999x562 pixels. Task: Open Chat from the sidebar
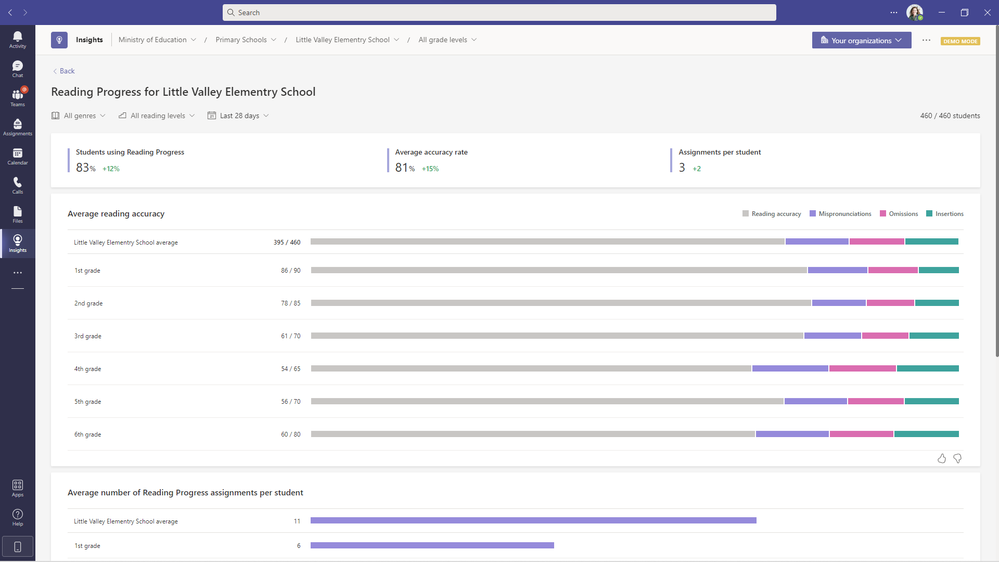[x=17, y=69]
